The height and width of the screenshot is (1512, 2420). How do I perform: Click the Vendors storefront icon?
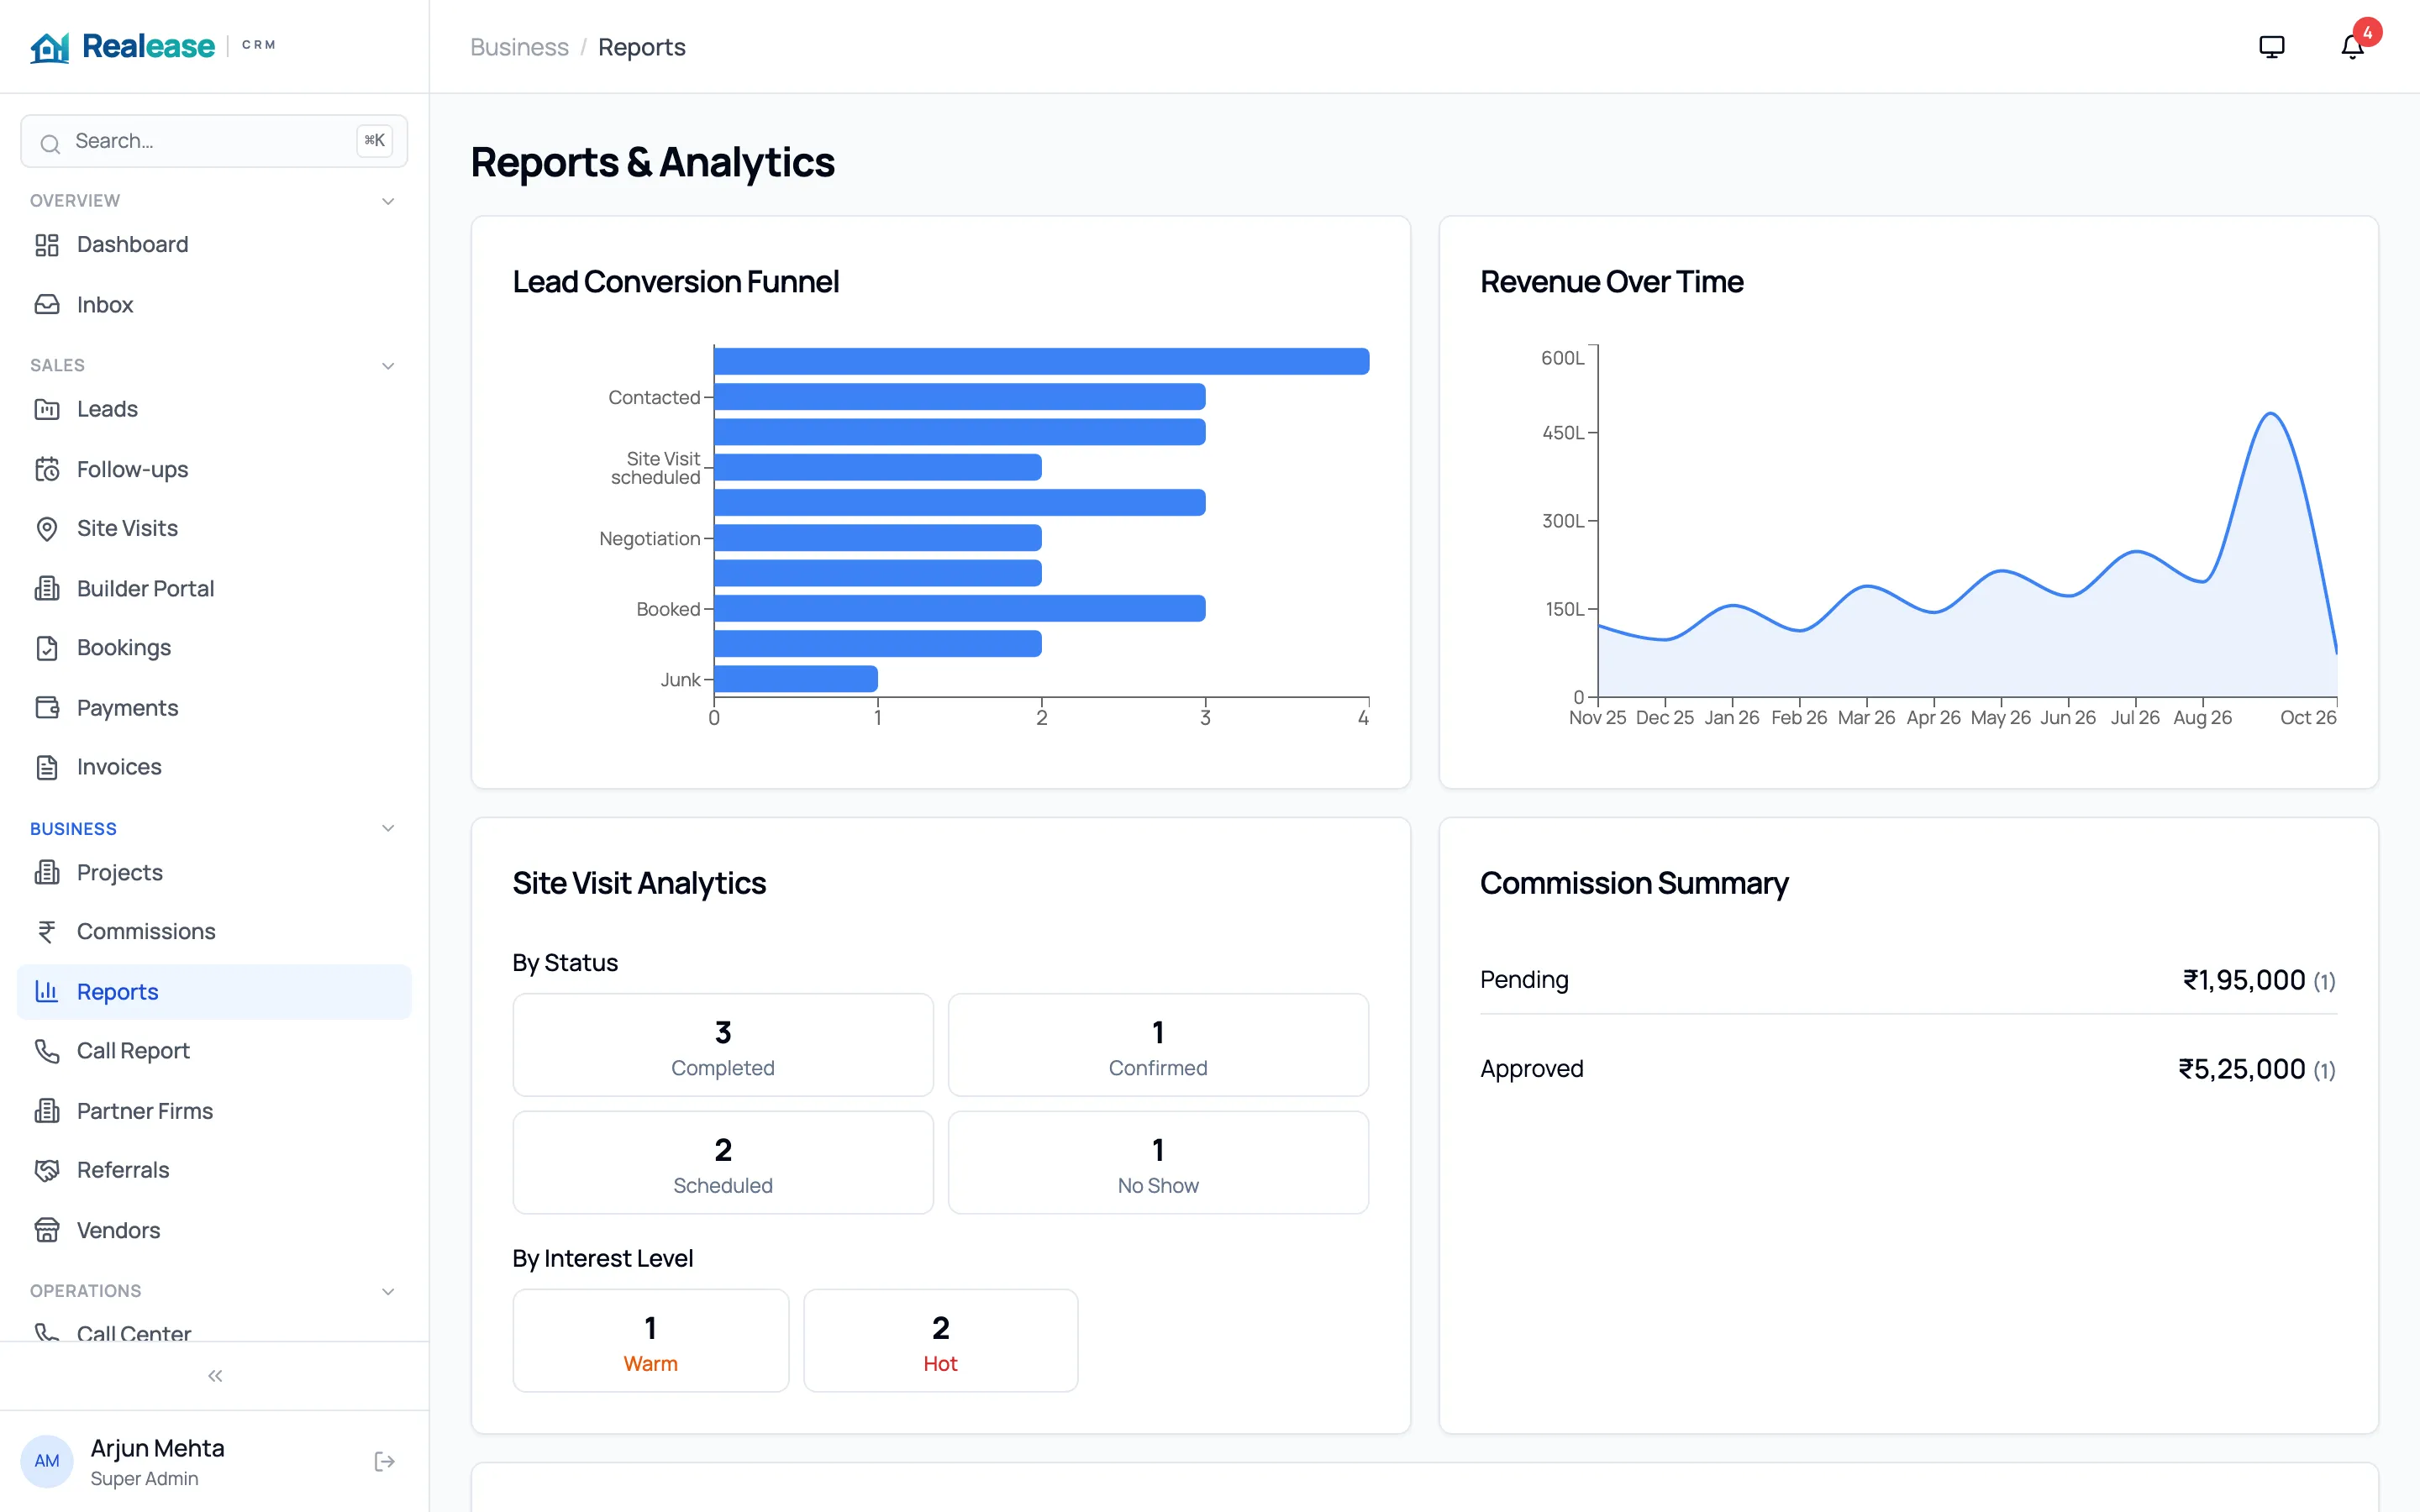pos(47,1230)
